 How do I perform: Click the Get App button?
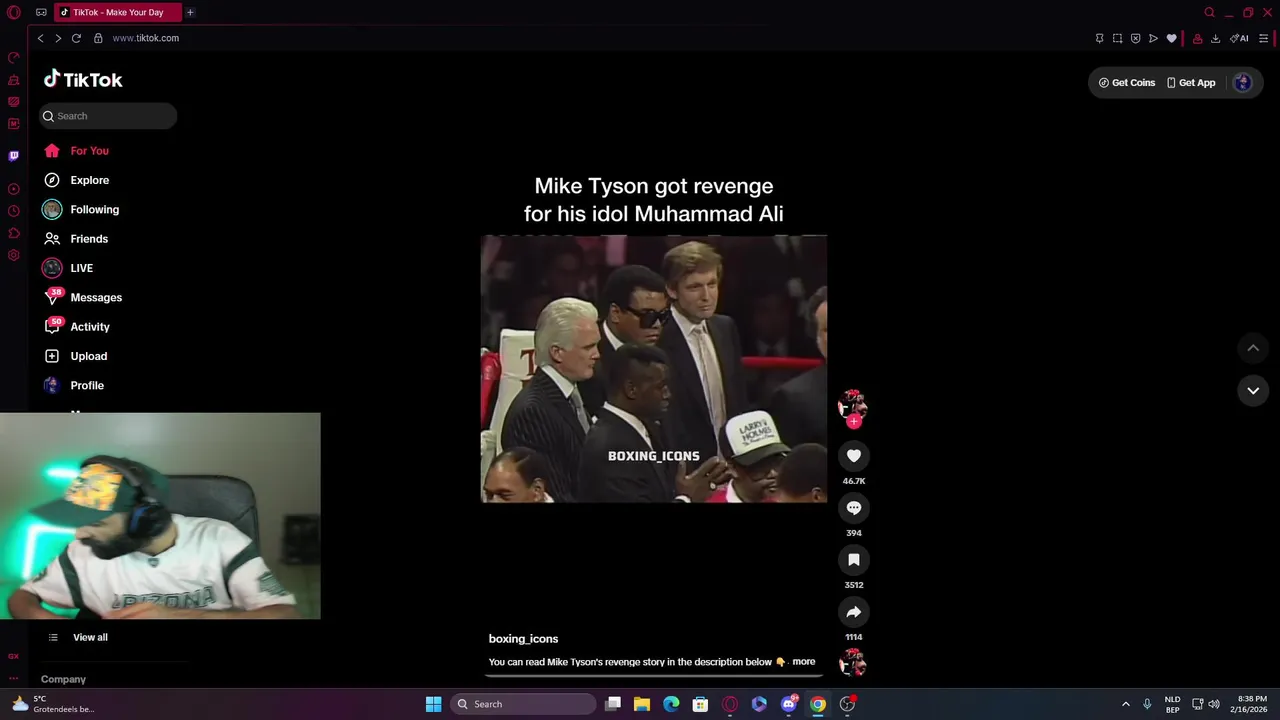pos(1191,83)
